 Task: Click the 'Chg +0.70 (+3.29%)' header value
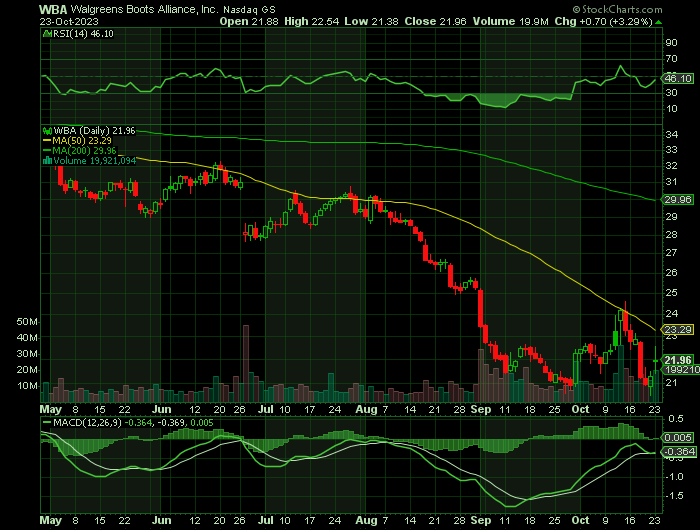tap(604, 21)
